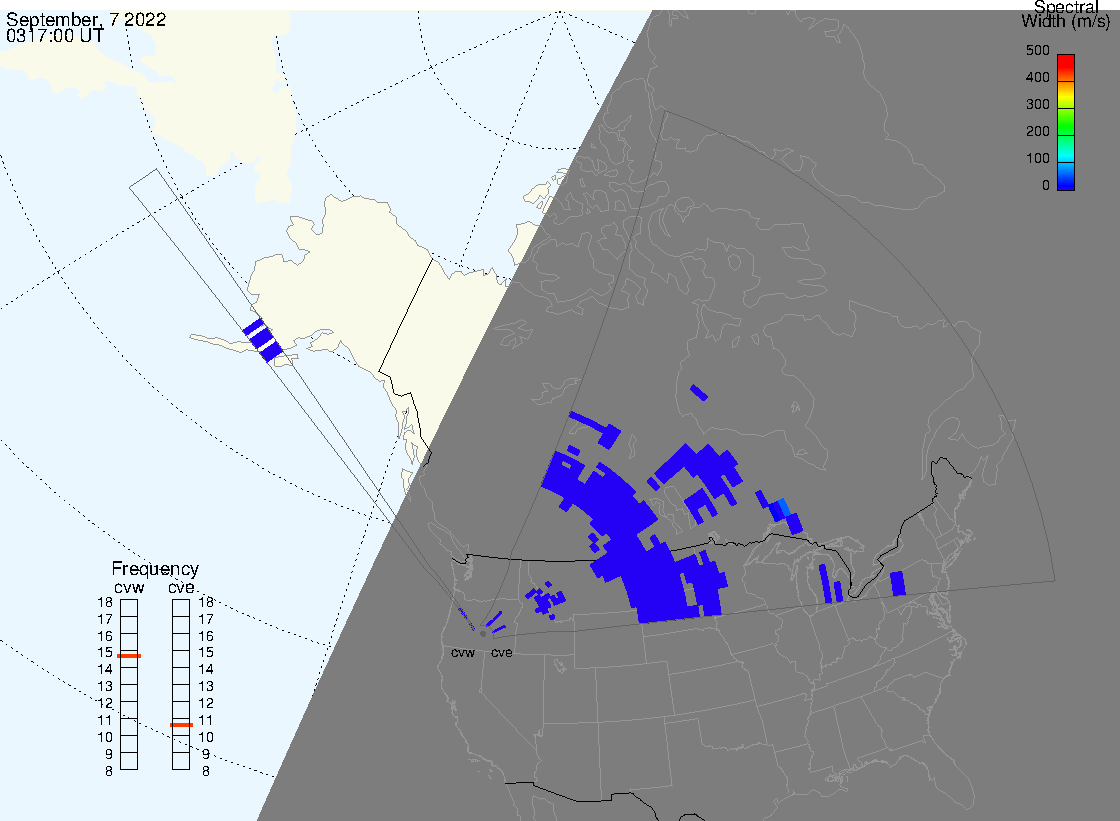
Task: Click the 300 label on the color scale
Action: point(1037,104)
